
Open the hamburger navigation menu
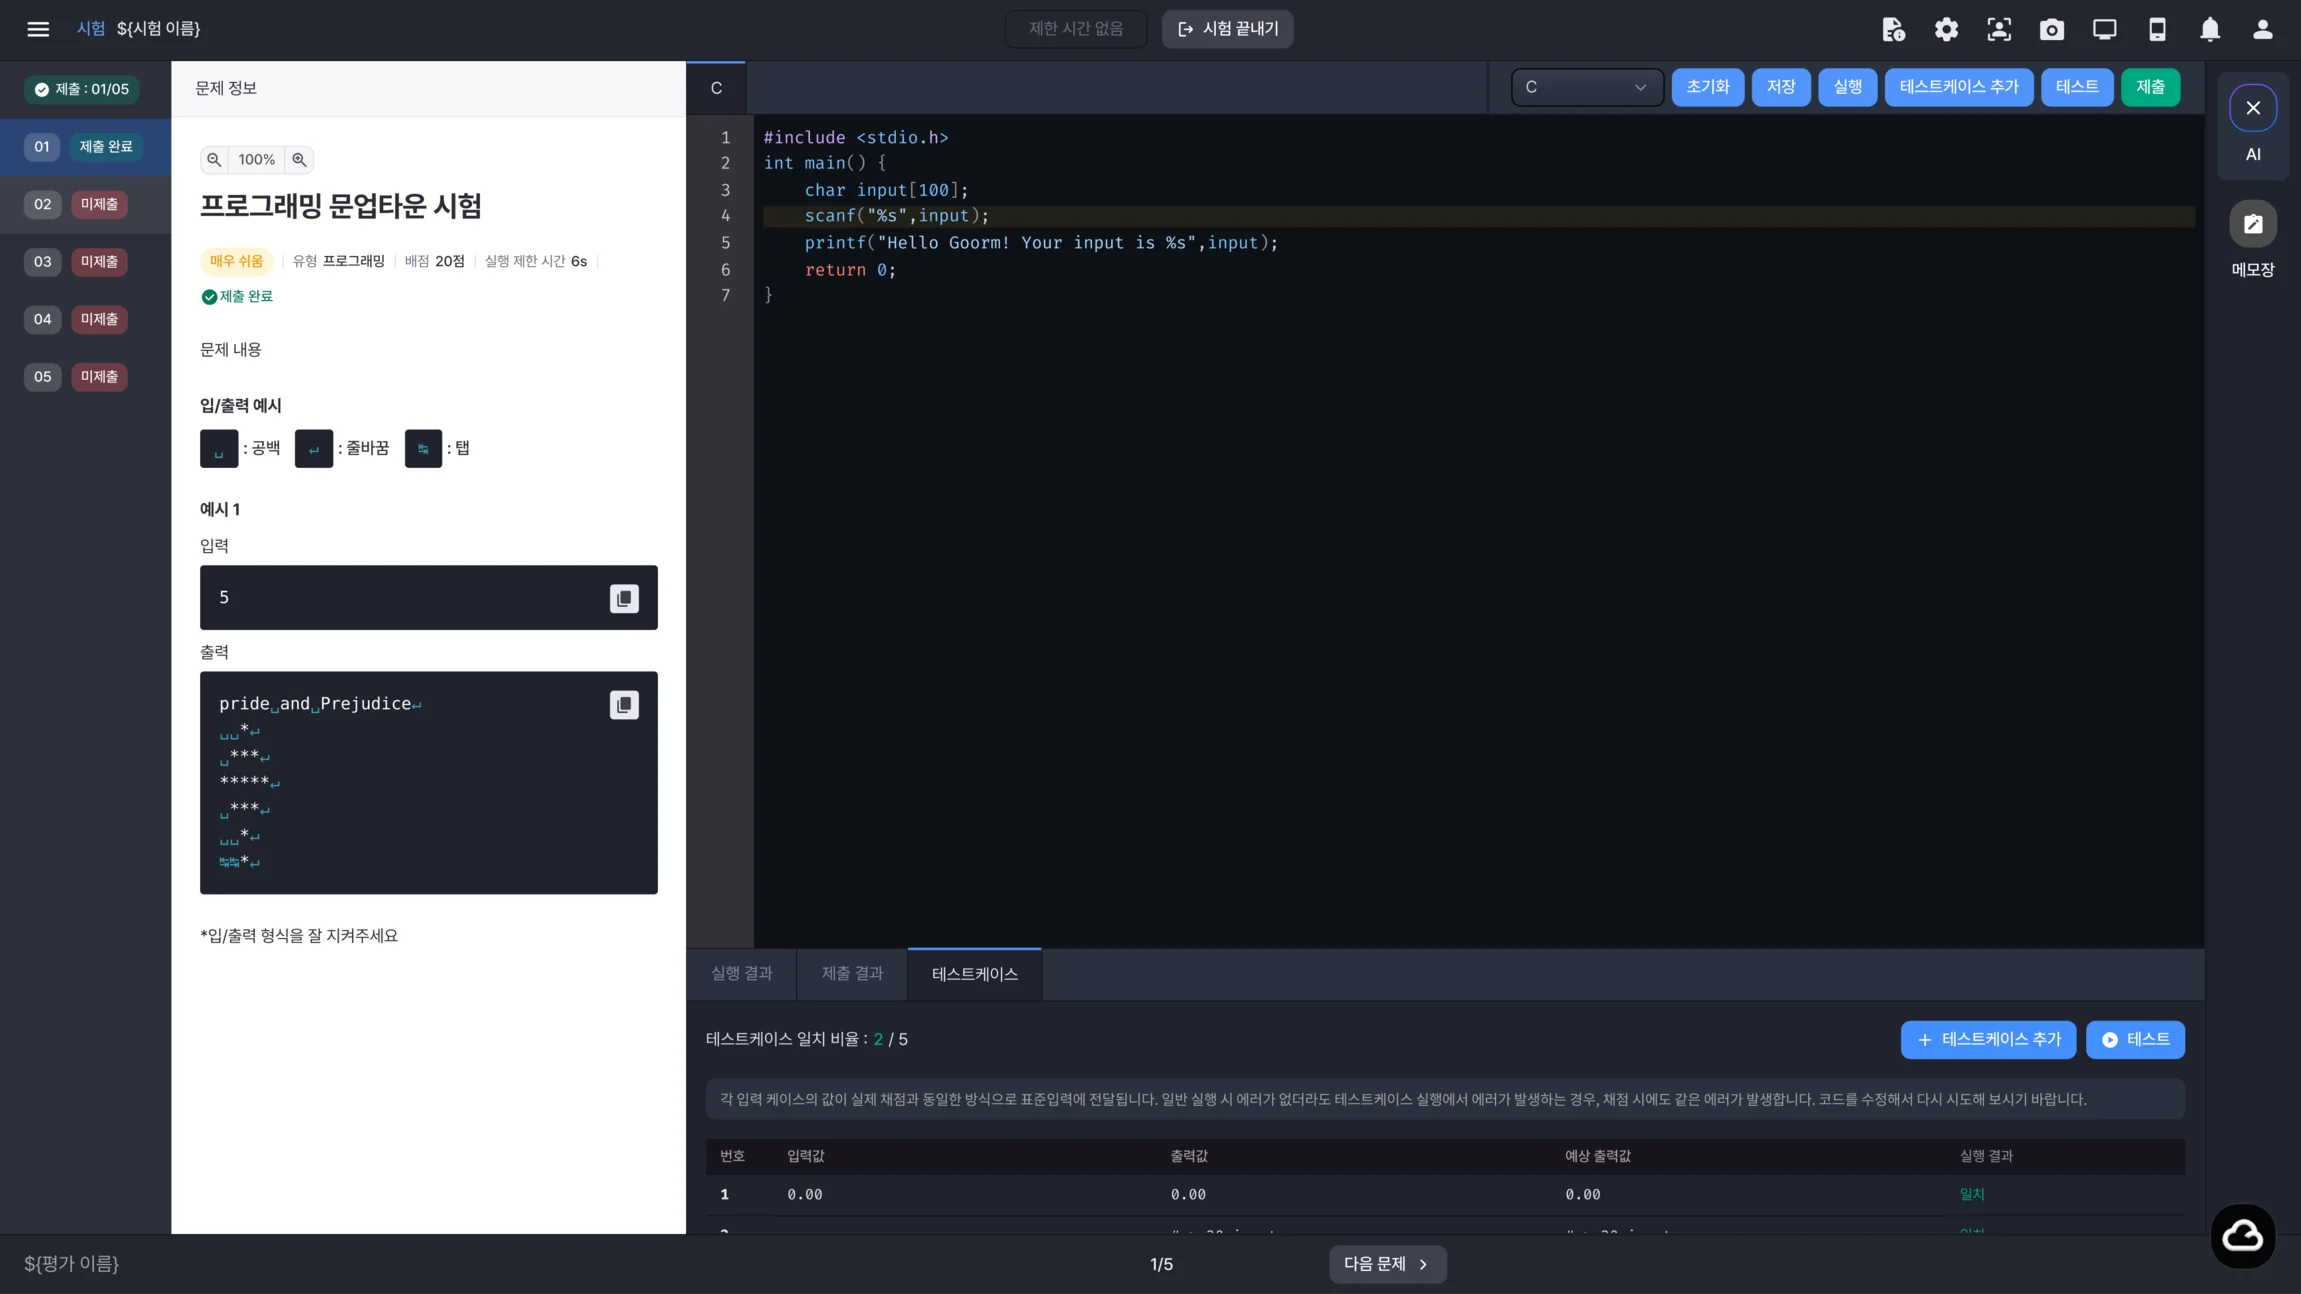[x=38, y=29]
